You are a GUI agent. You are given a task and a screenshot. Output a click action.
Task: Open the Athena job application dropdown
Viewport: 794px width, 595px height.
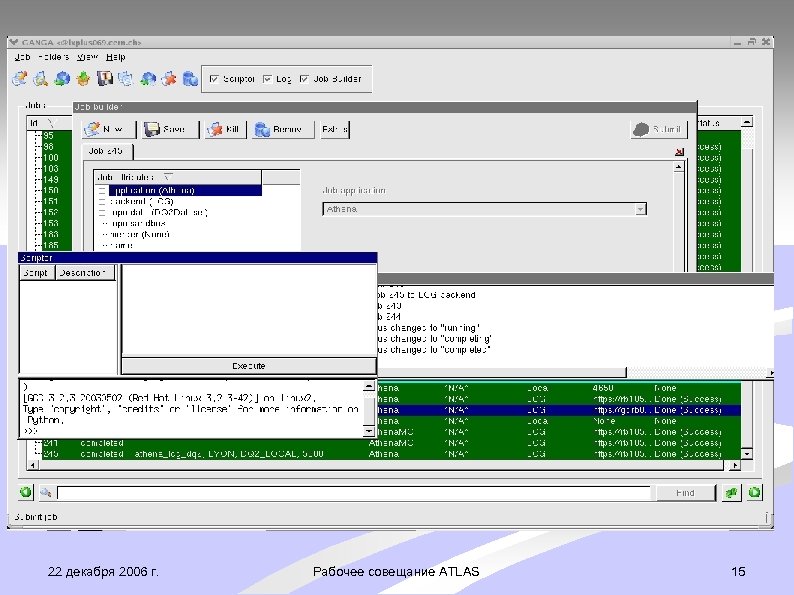(641, 209)
